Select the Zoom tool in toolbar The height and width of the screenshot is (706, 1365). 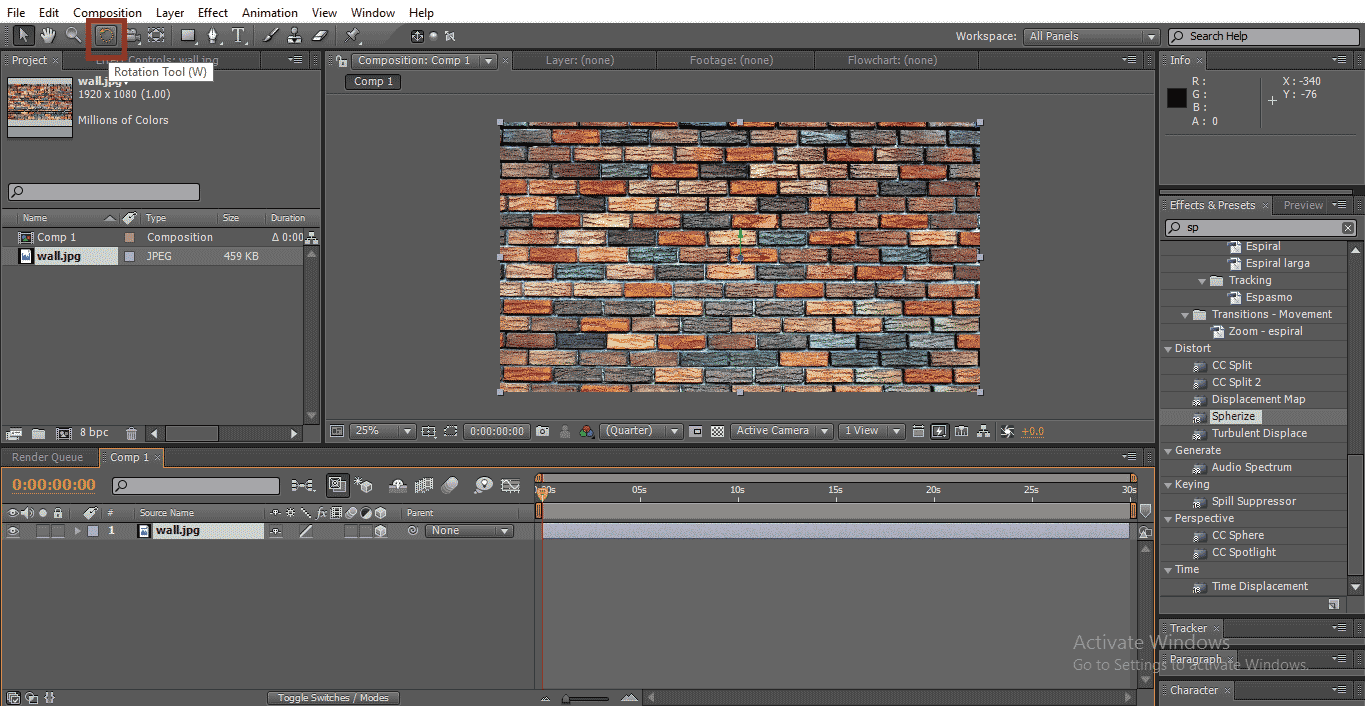(x=73, y=36)
